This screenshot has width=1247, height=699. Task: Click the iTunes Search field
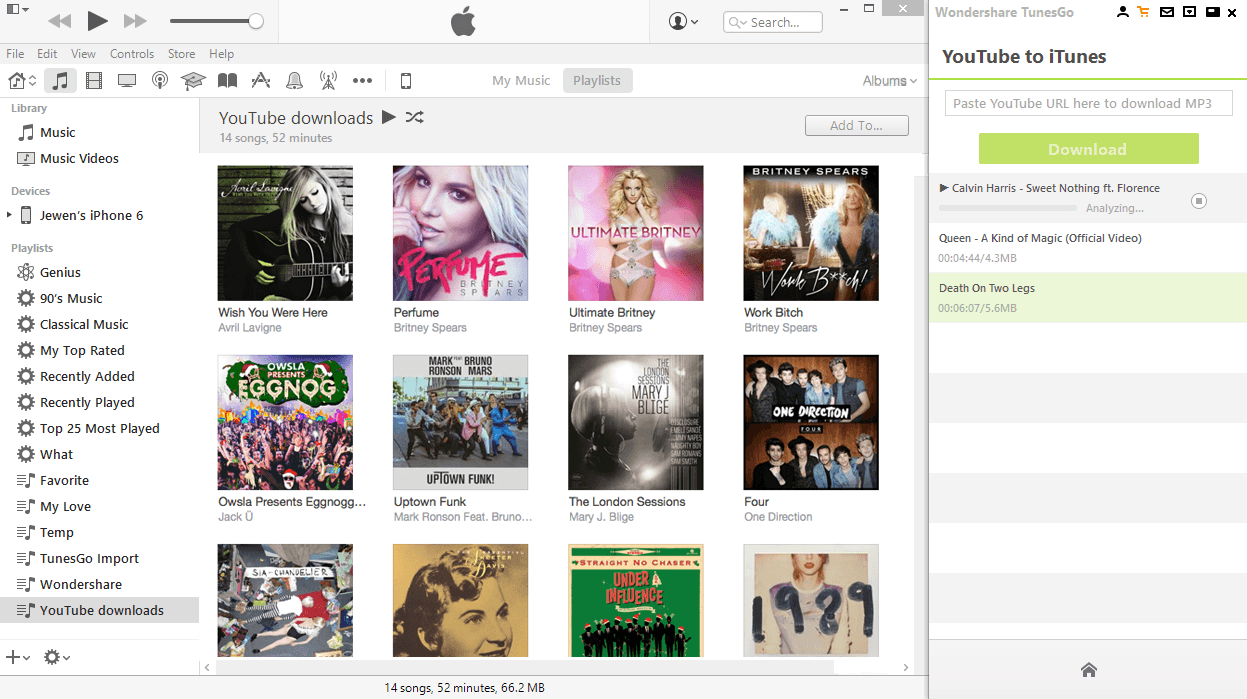[x=772, y=22]
